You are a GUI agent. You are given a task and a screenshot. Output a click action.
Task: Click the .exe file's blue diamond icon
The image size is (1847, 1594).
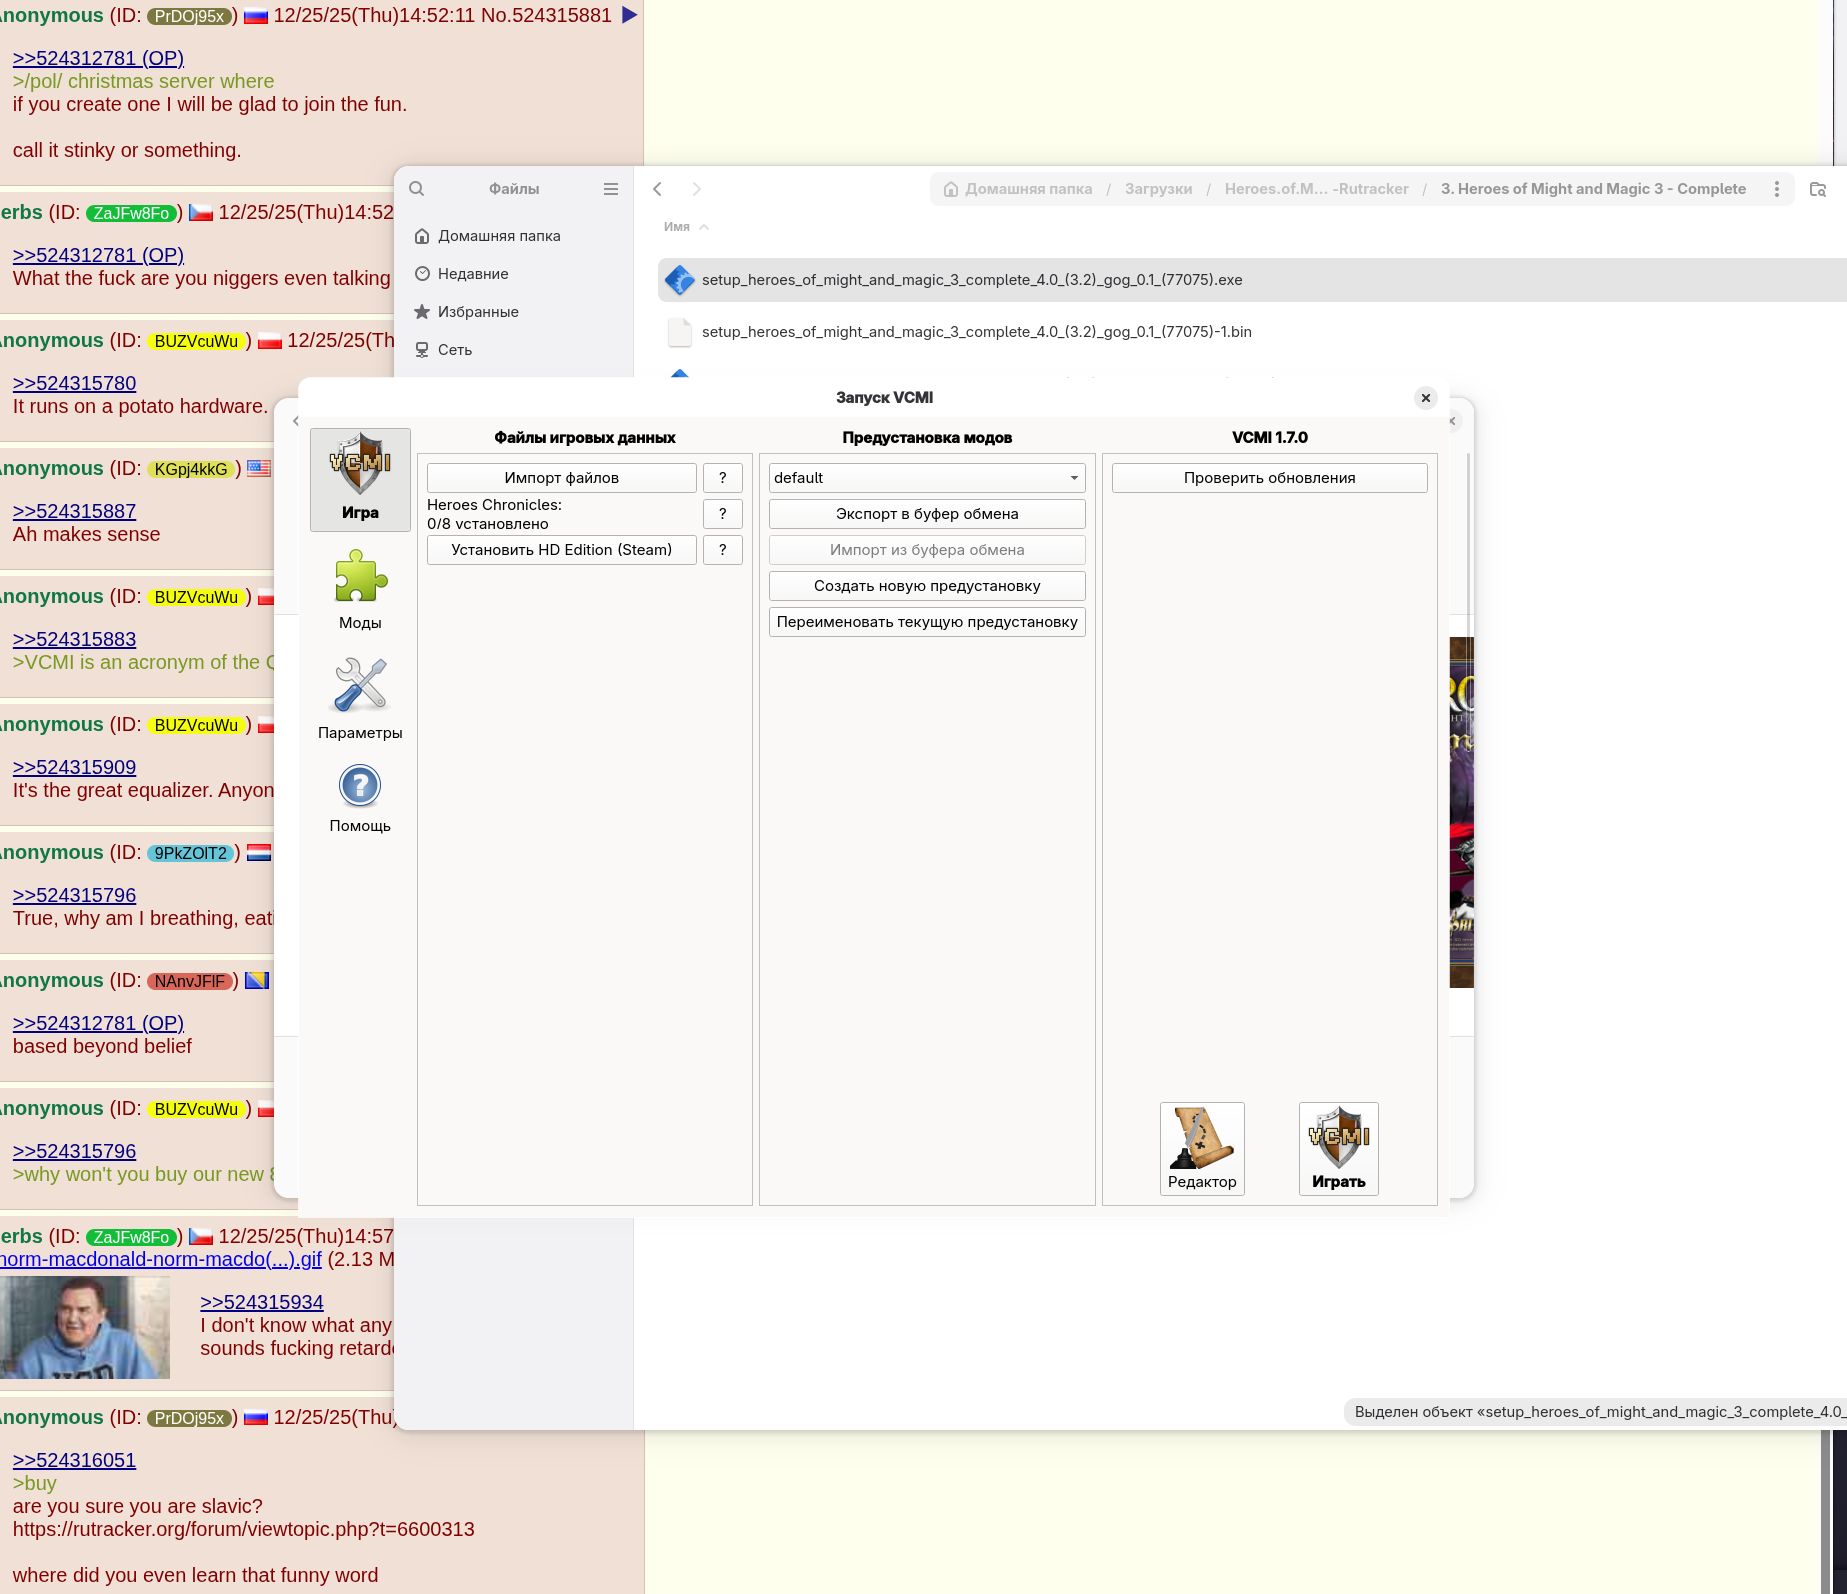click(680, 280)
